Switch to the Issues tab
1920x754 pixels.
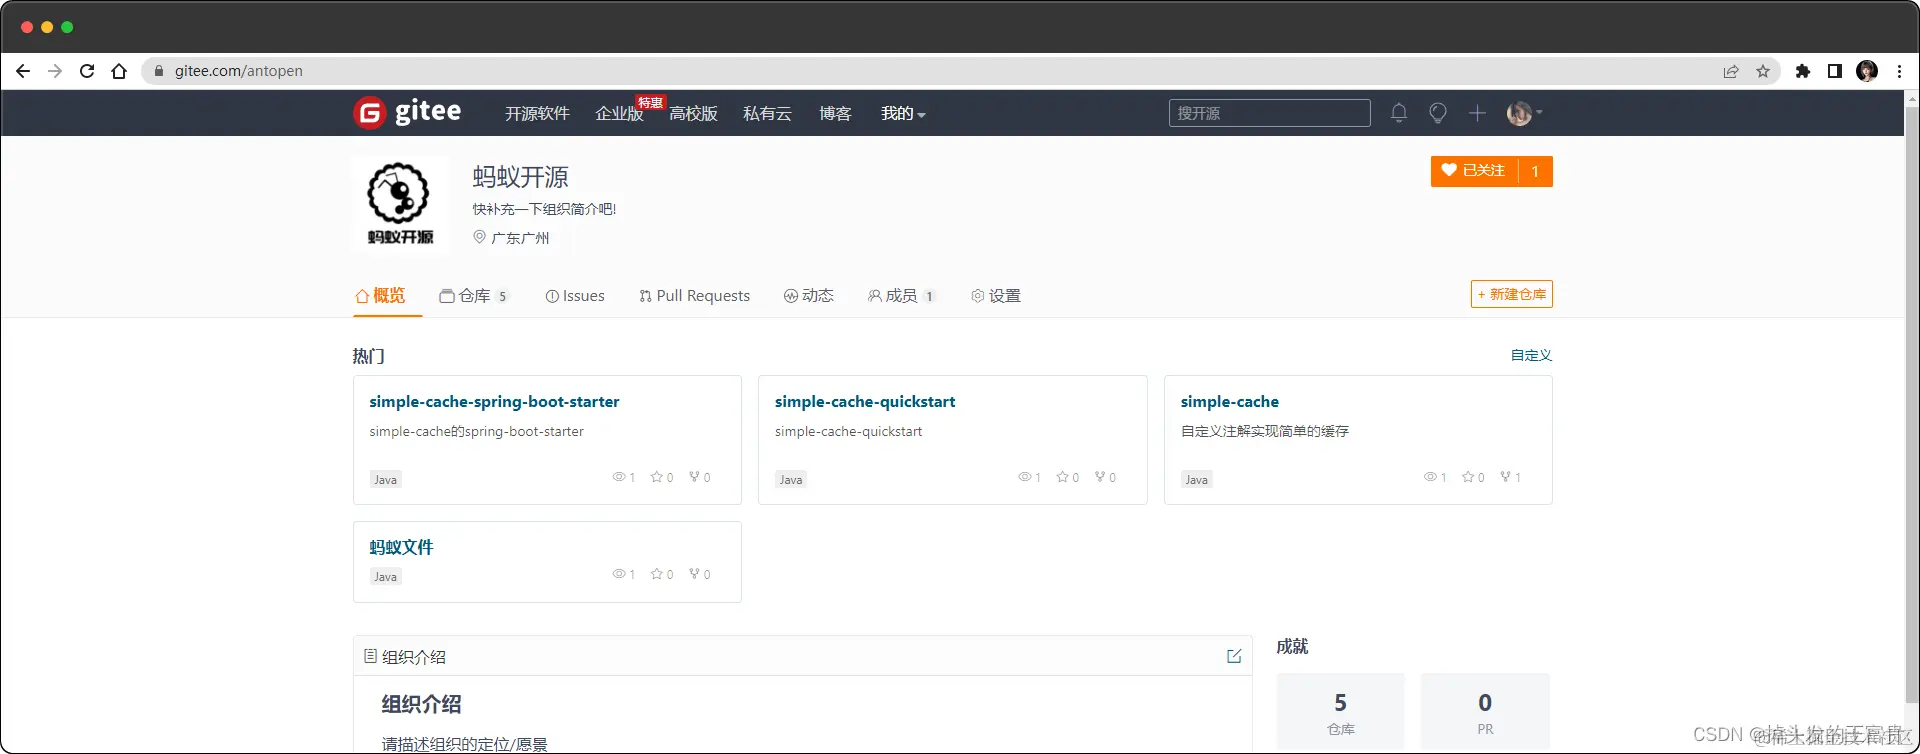(575, 296)
